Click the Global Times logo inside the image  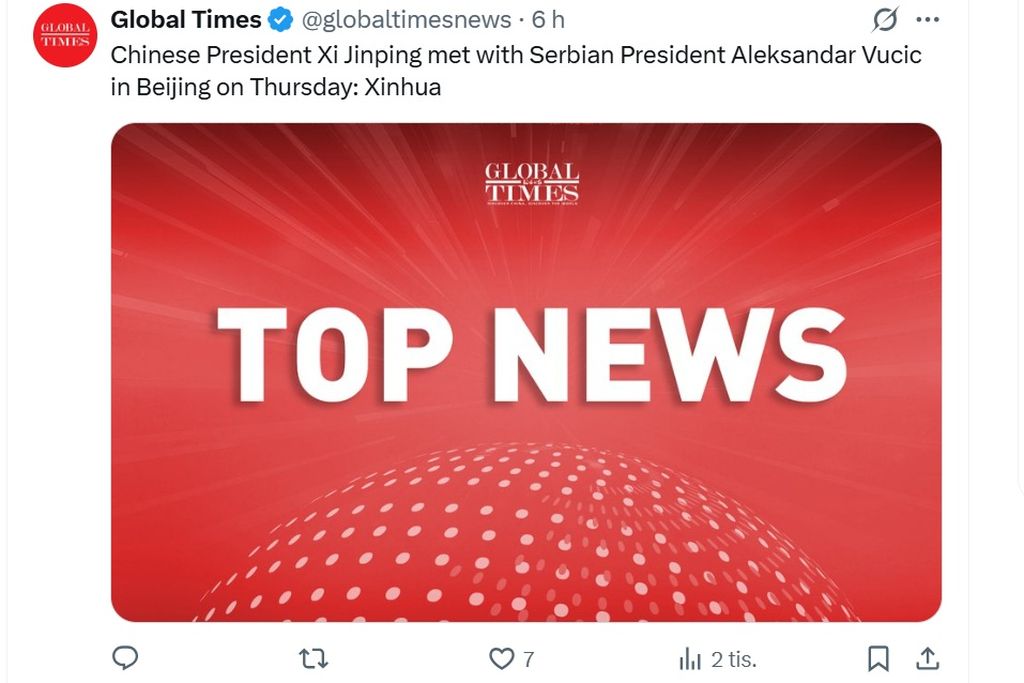531,183
